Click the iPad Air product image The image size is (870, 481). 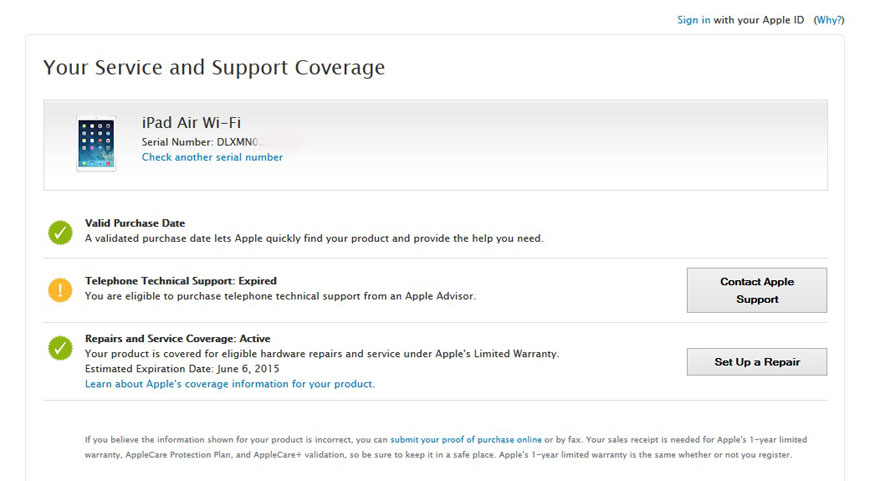tap(96, 144)
